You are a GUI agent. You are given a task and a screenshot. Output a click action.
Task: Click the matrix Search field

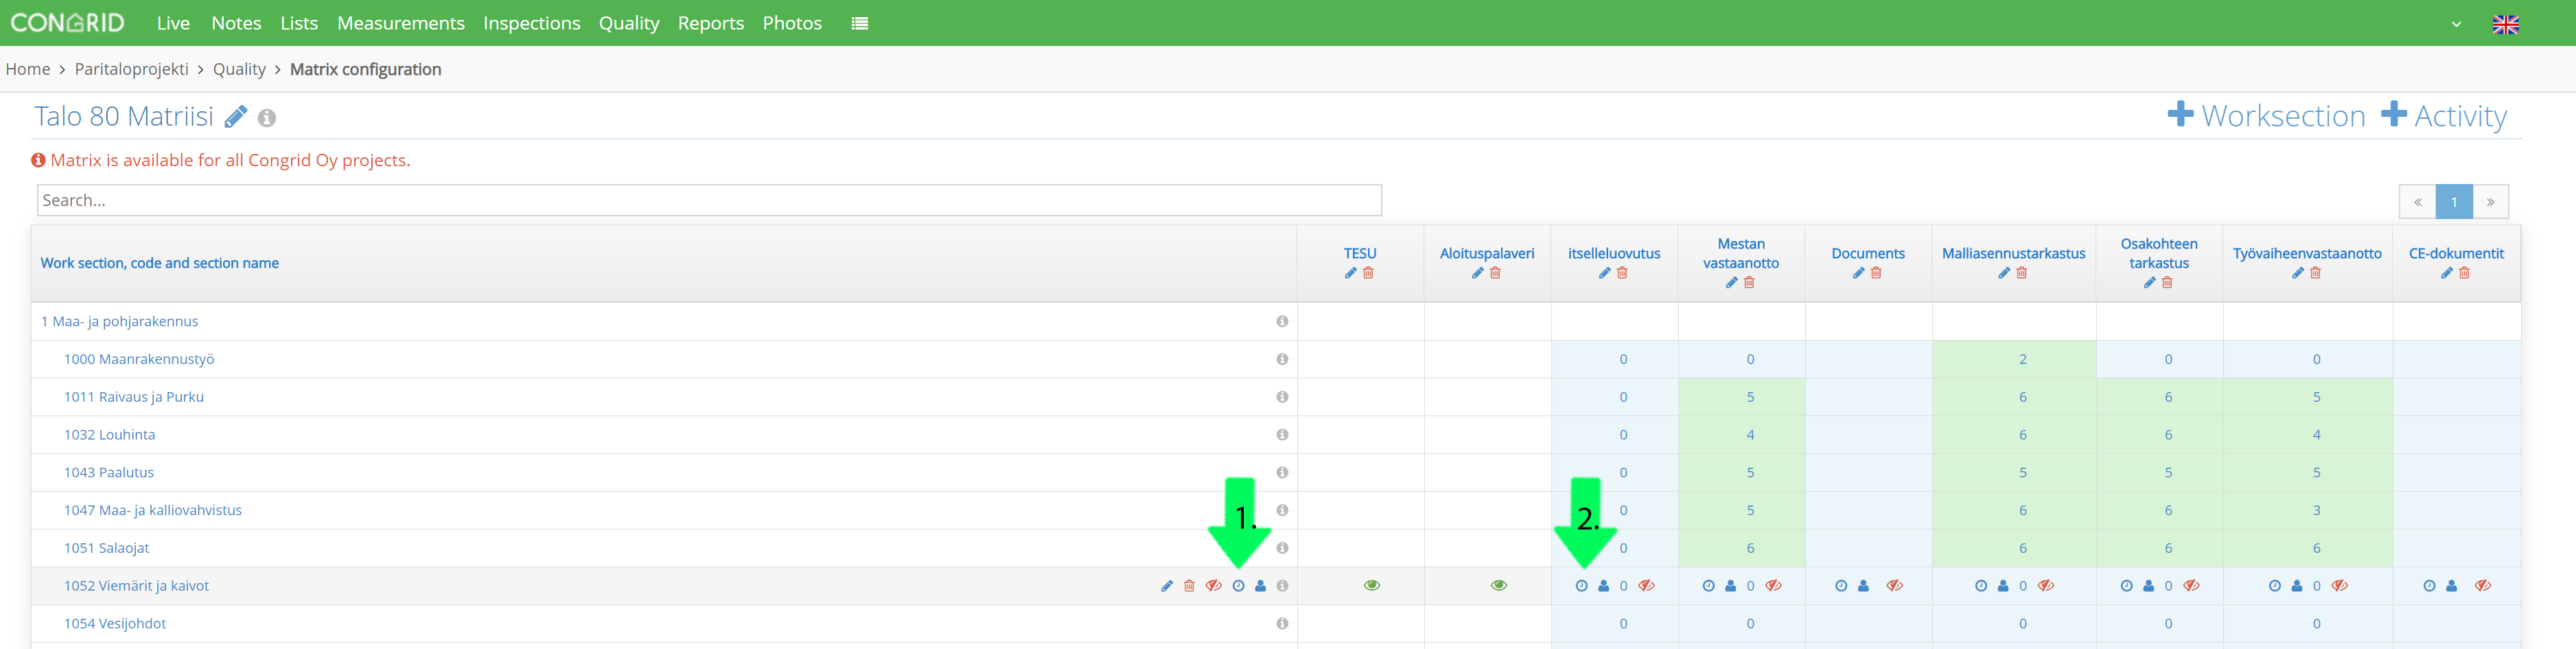(709, 200)
